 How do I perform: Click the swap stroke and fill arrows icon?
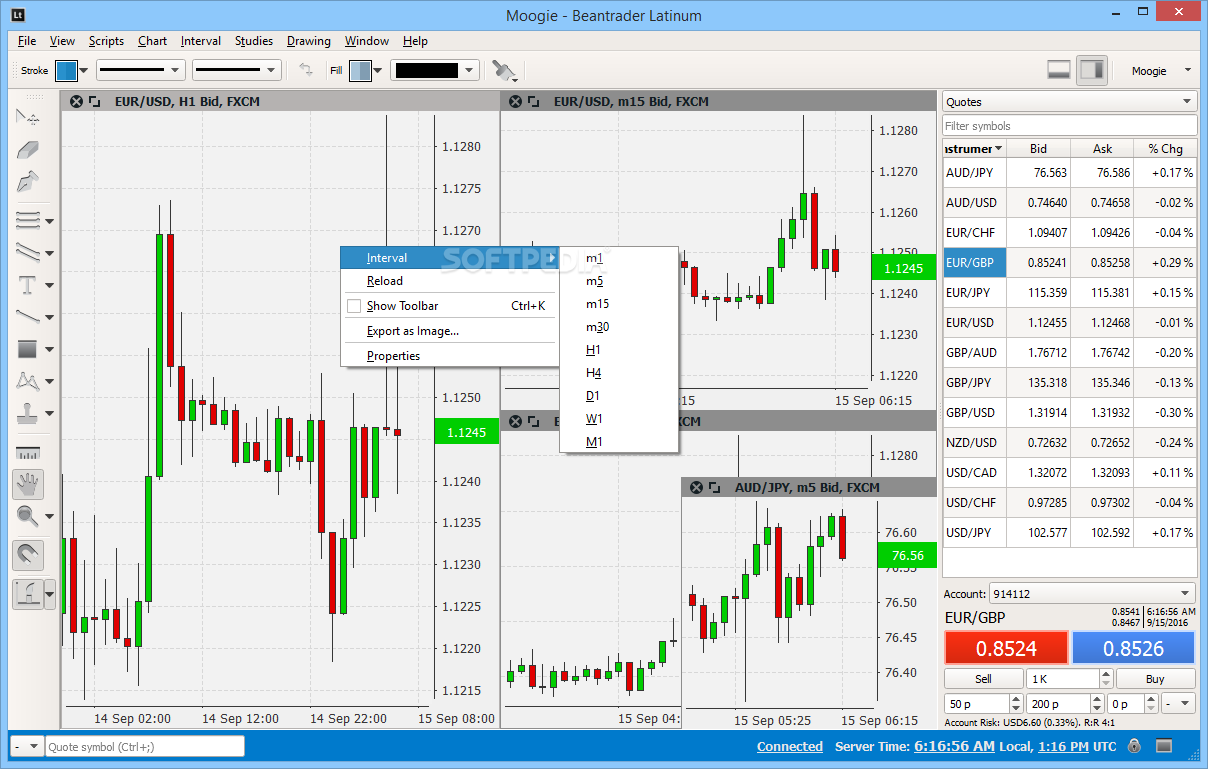point(306,70)
